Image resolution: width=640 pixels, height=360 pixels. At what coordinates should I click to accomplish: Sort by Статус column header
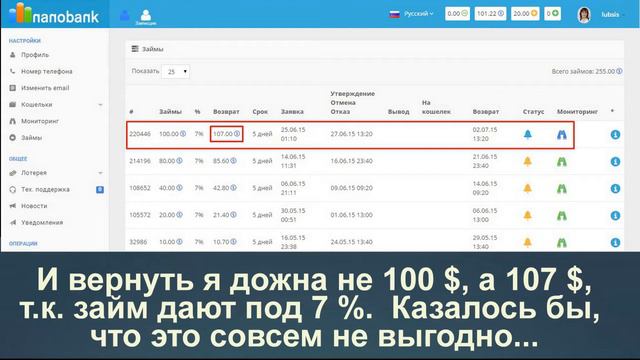tap(533, 112)
